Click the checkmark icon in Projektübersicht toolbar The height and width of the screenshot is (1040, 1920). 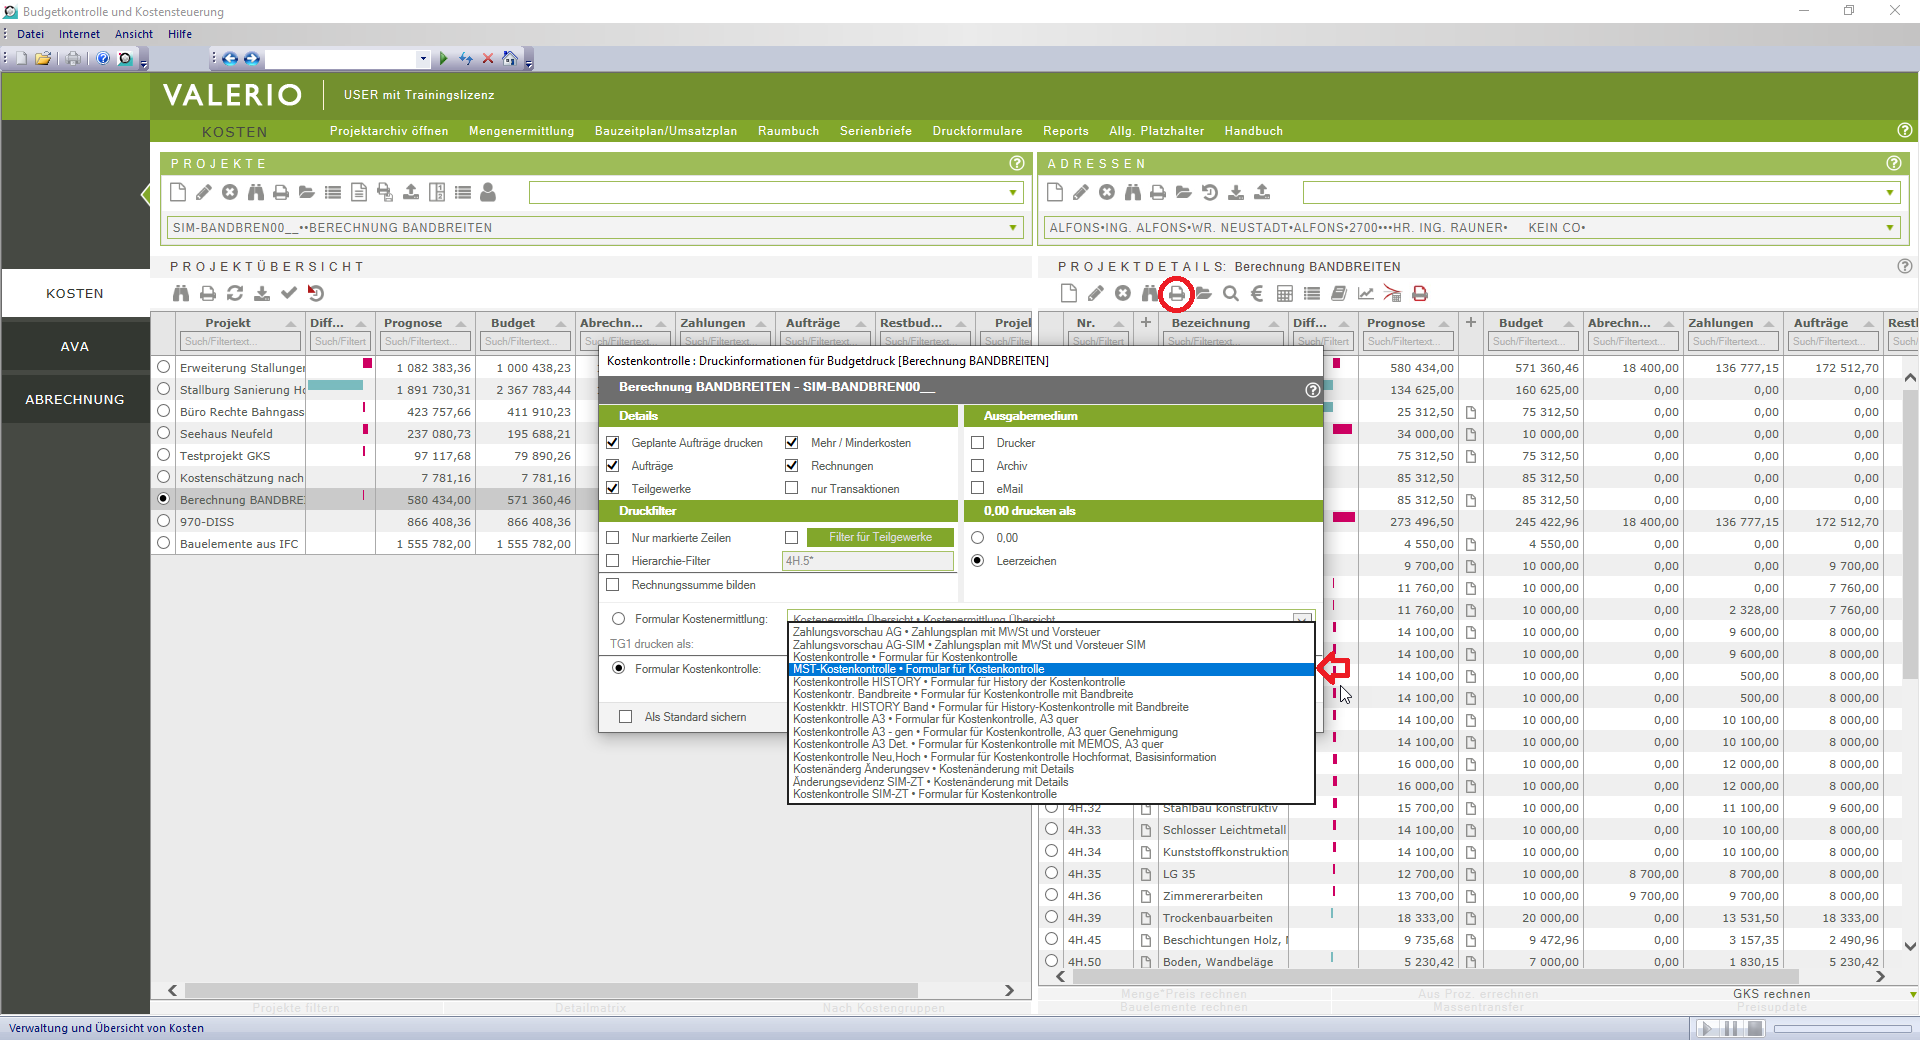(289, 294)
